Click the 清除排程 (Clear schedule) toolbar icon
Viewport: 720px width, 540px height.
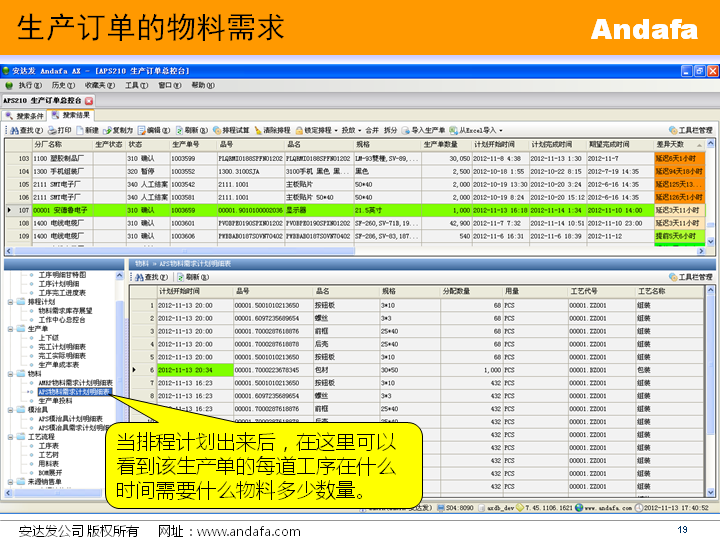pyautogui.click(x=273, y=130)
